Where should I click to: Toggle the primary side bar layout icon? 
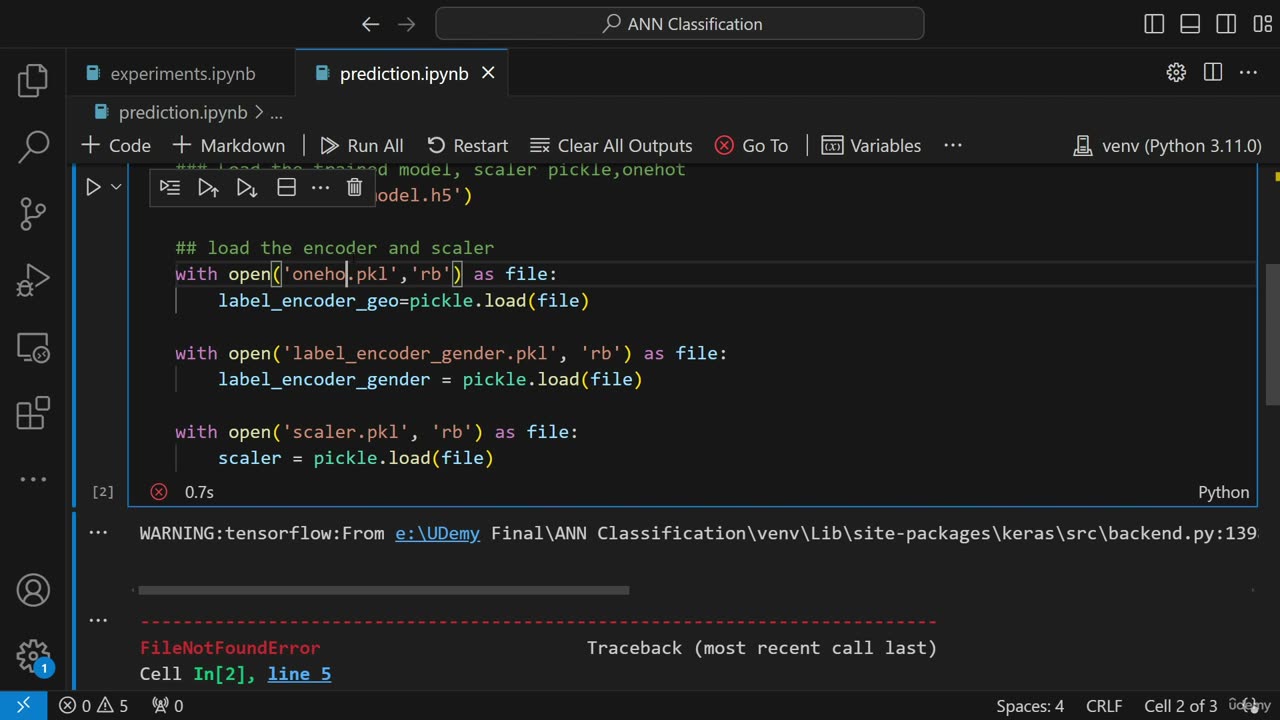tap(1154, 24)
